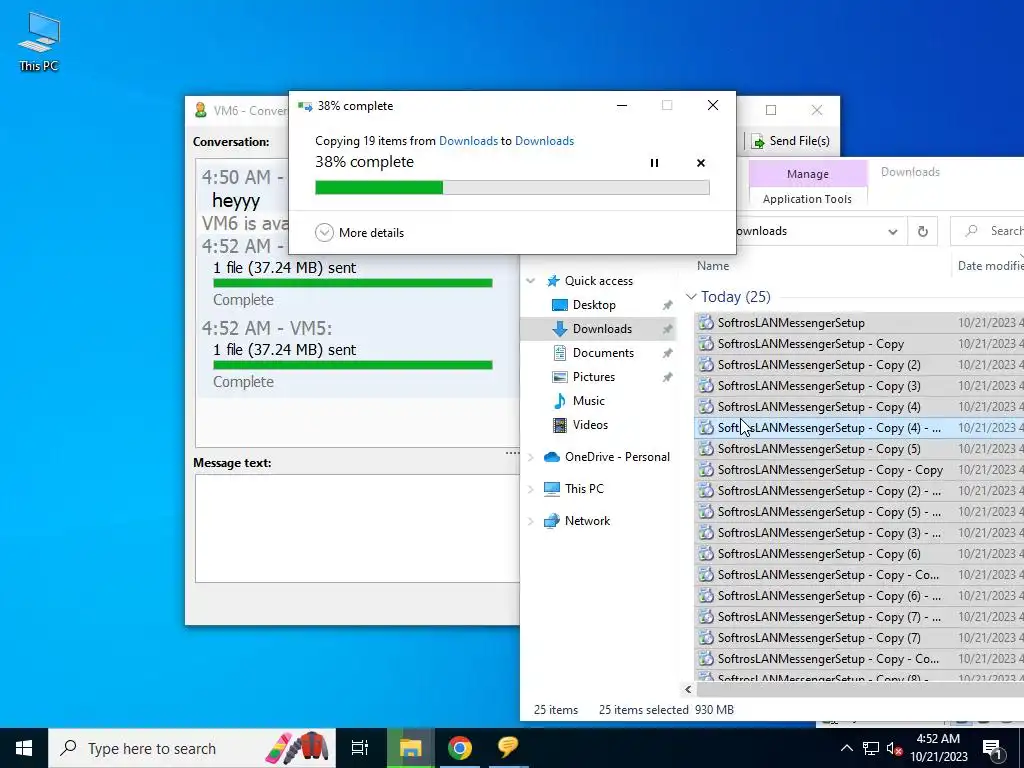Screen dimensions: 1024x768
Task: Sort files by Date modified column
Action: click(989, 266)
